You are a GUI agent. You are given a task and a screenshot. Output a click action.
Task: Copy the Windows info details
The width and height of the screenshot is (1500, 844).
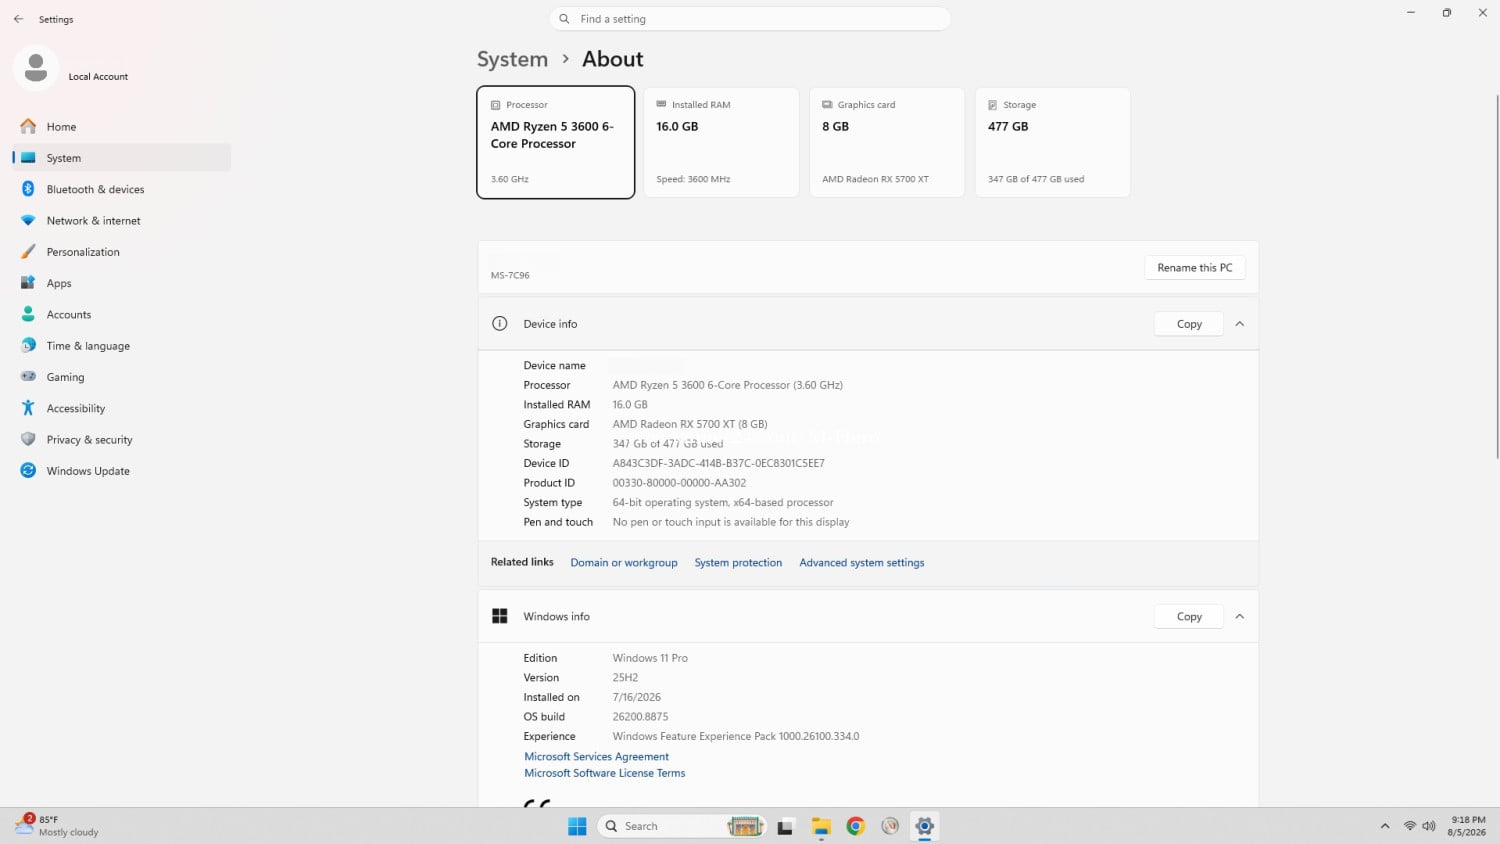tap(1189, 617)
